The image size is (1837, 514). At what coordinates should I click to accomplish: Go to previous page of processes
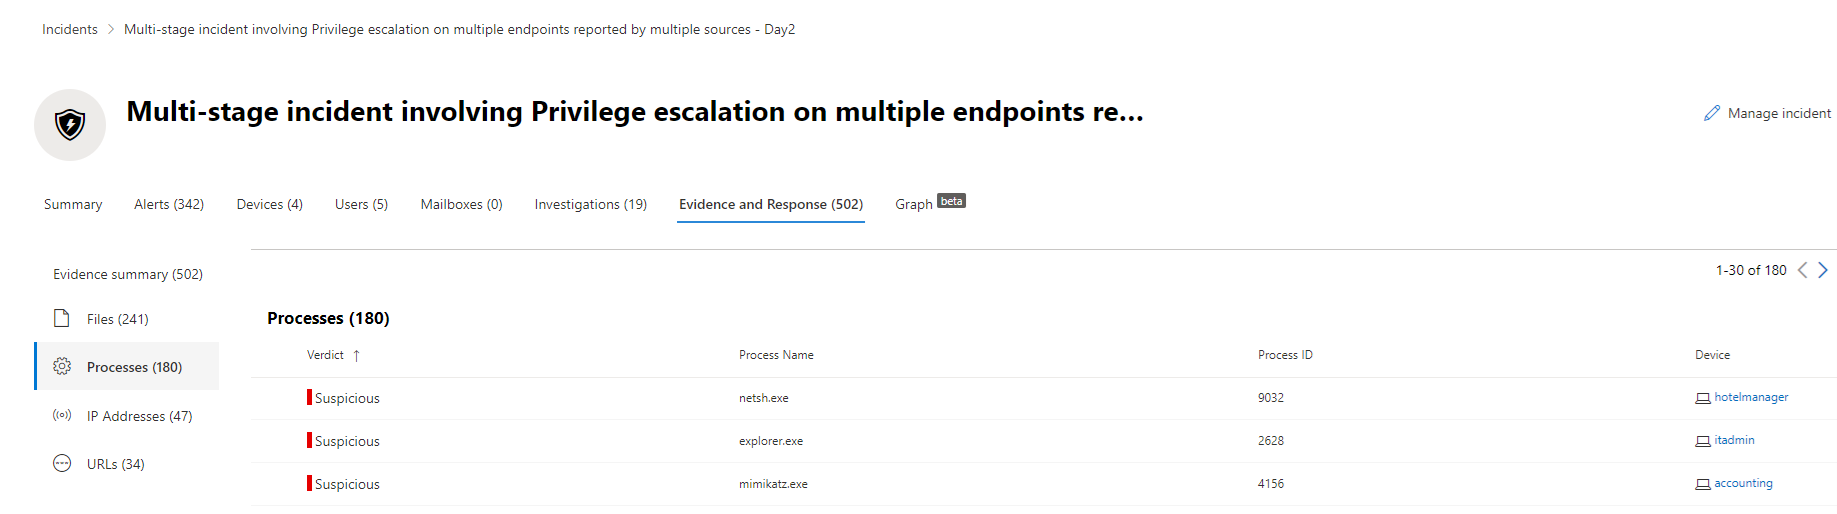1802,270
